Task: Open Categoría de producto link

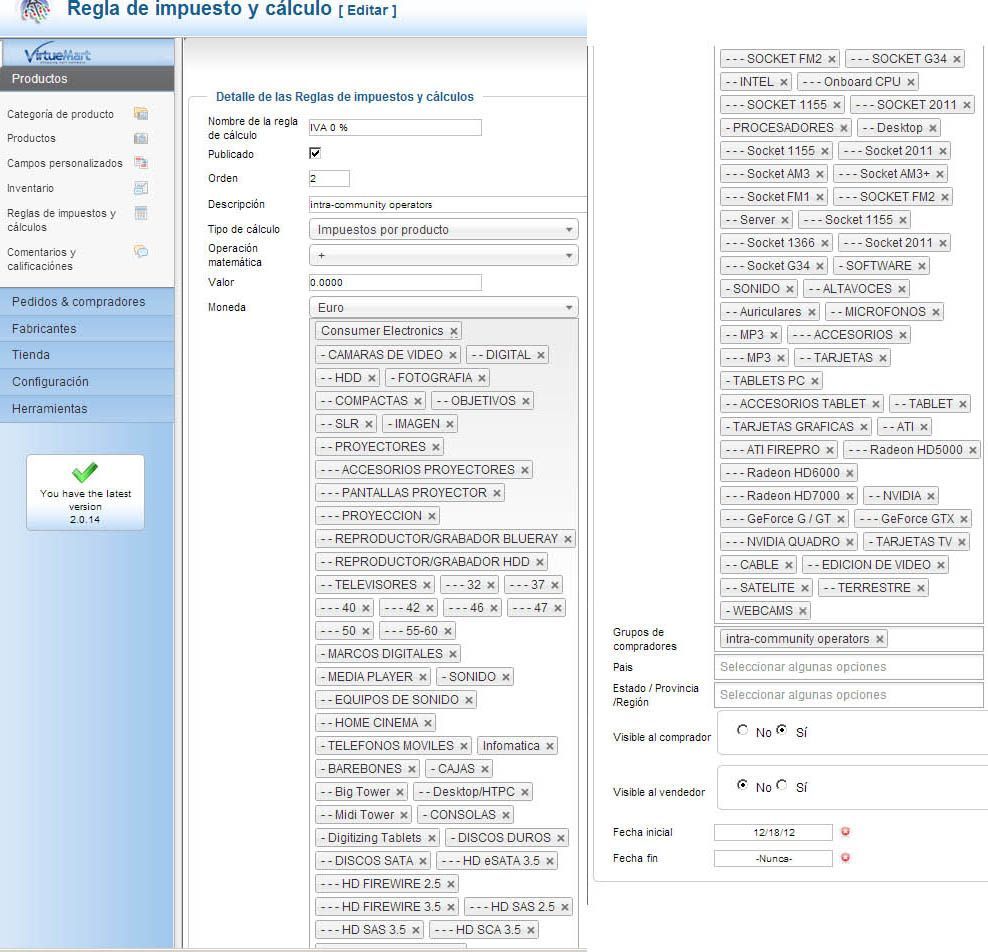Action: click(x=60, y=114)
